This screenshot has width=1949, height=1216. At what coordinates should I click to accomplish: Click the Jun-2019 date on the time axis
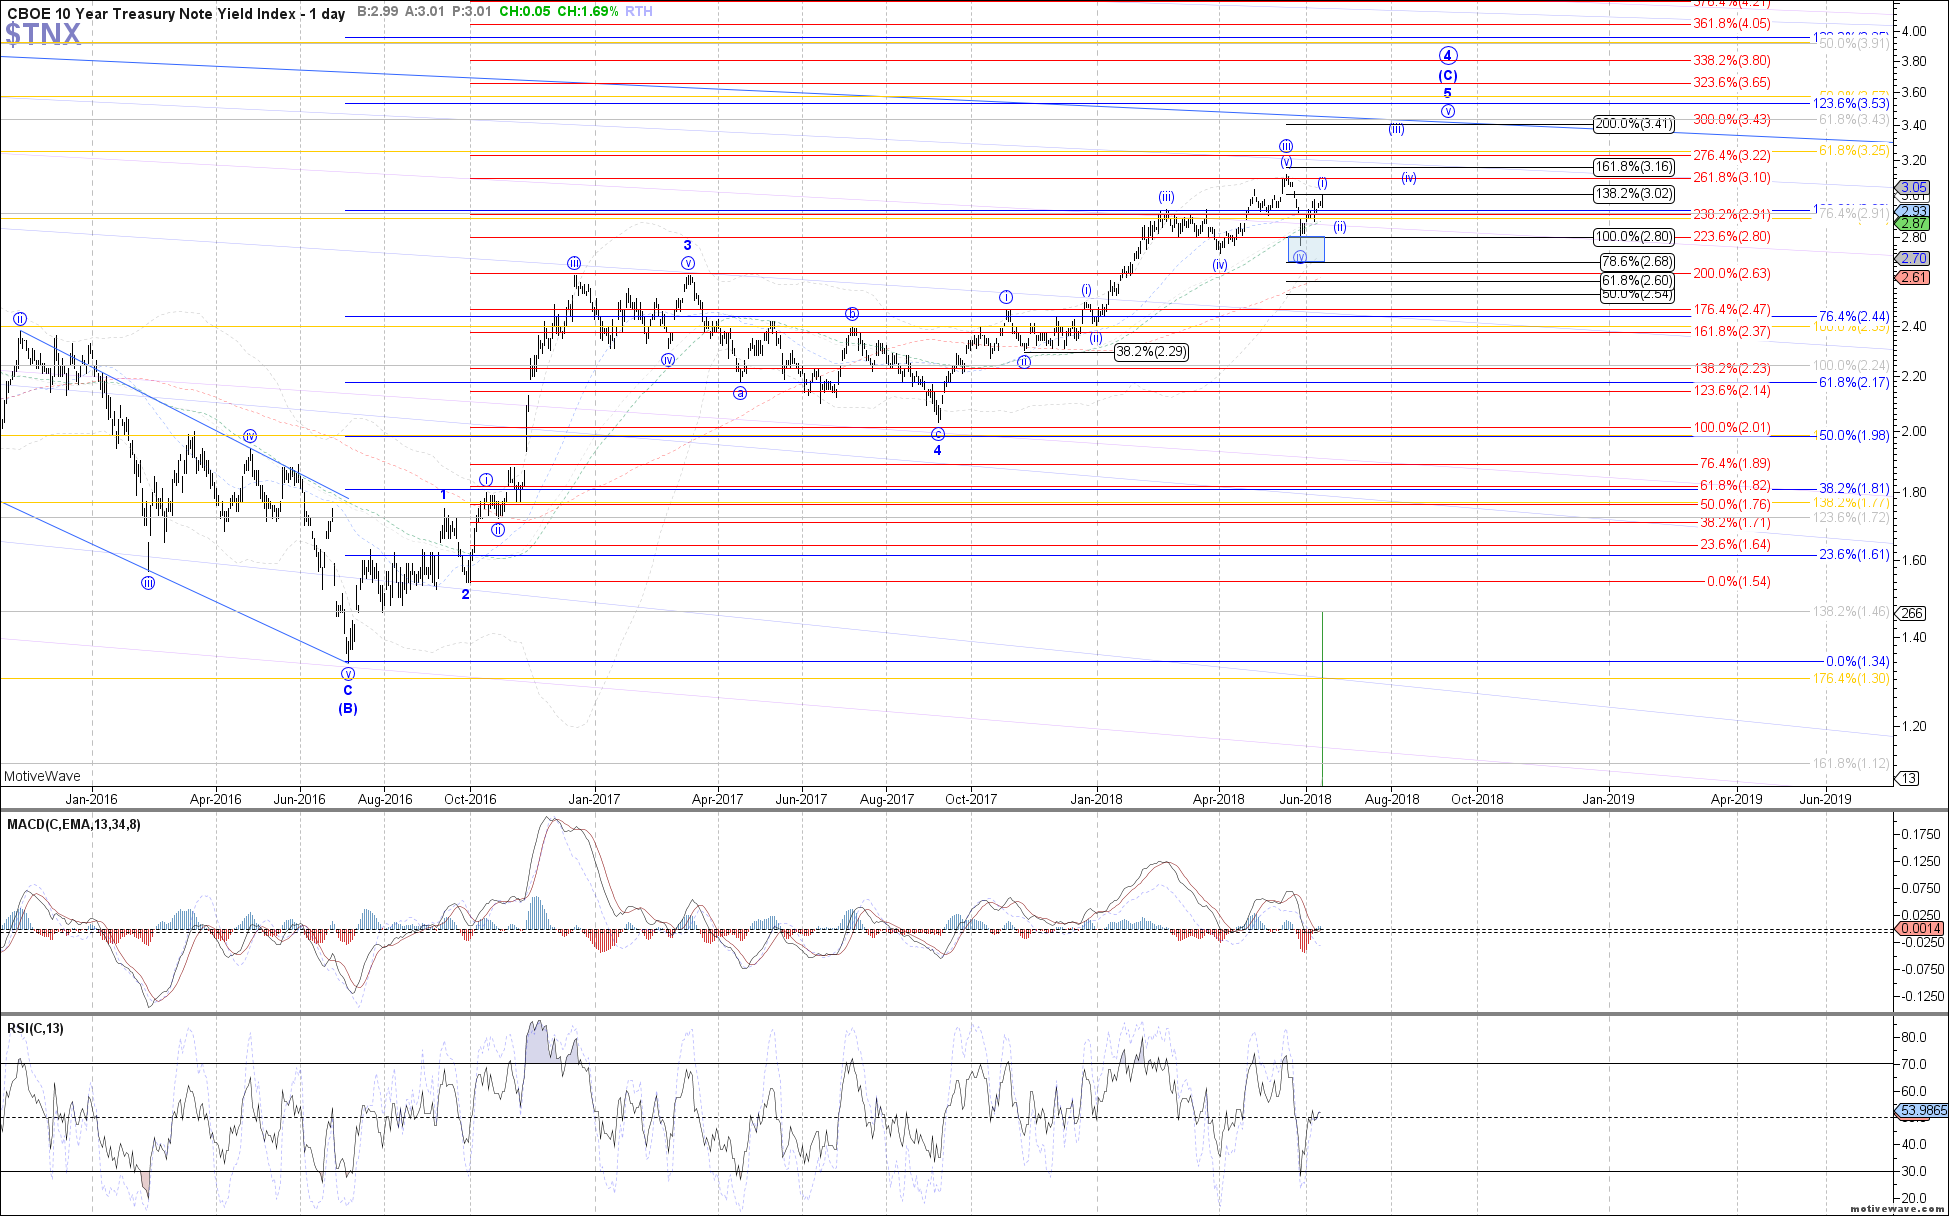click(x=1825, y=798)
